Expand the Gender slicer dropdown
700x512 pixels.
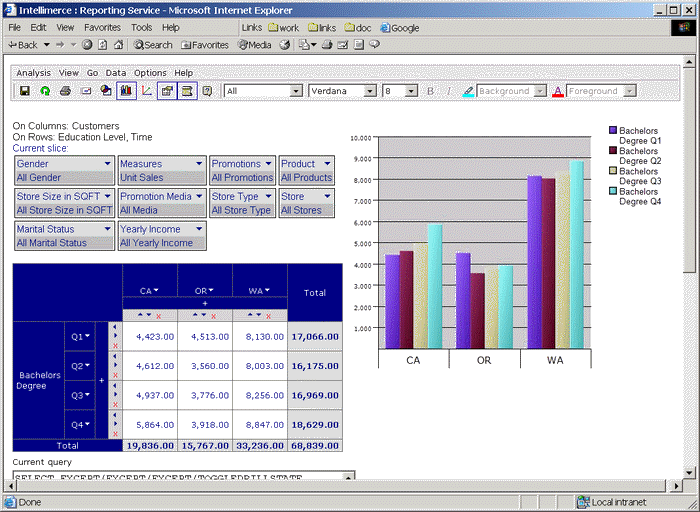[x=108, y=164]
